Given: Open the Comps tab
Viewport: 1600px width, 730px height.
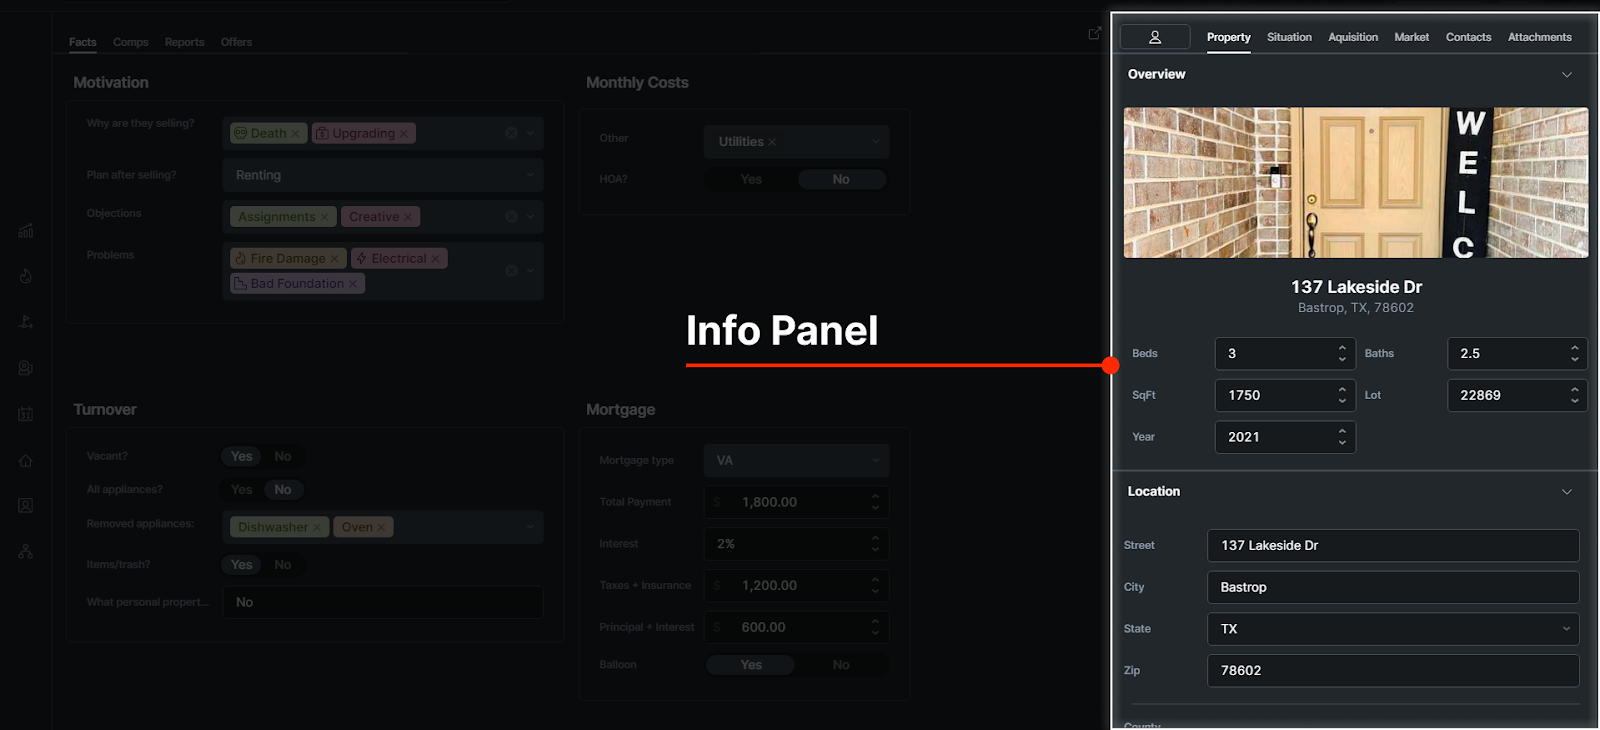Looking at the screenshot, I should [130, 42].
